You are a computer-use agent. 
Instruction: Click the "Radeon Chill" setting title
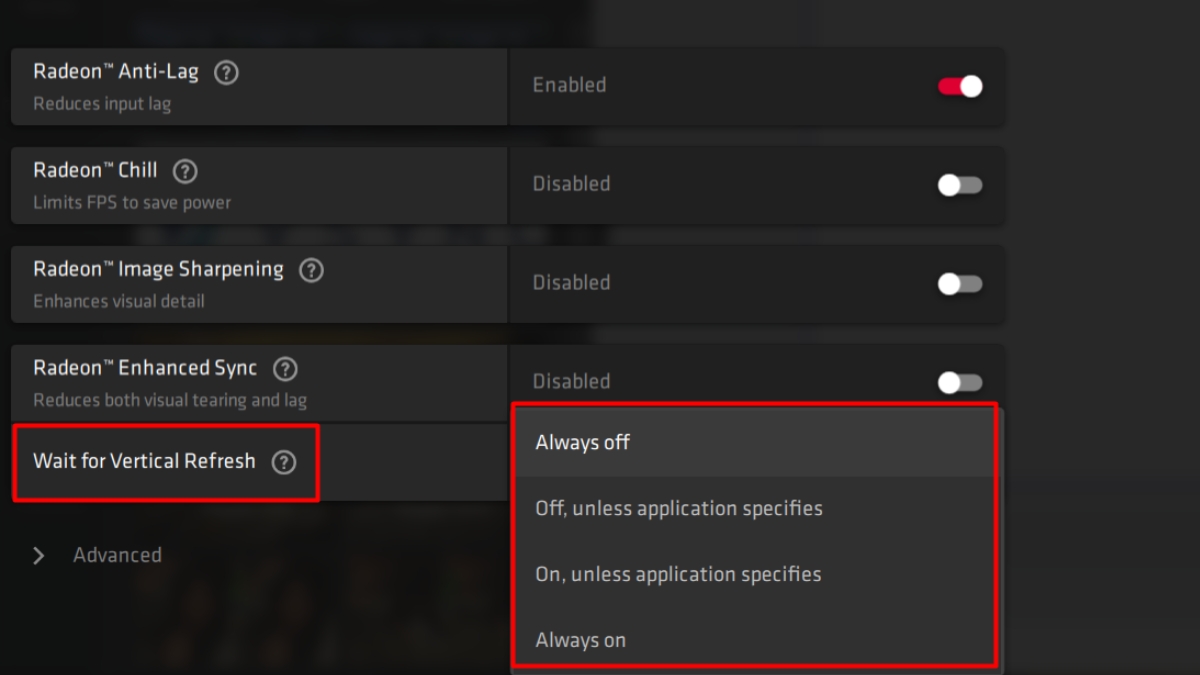tap(95, 170)
